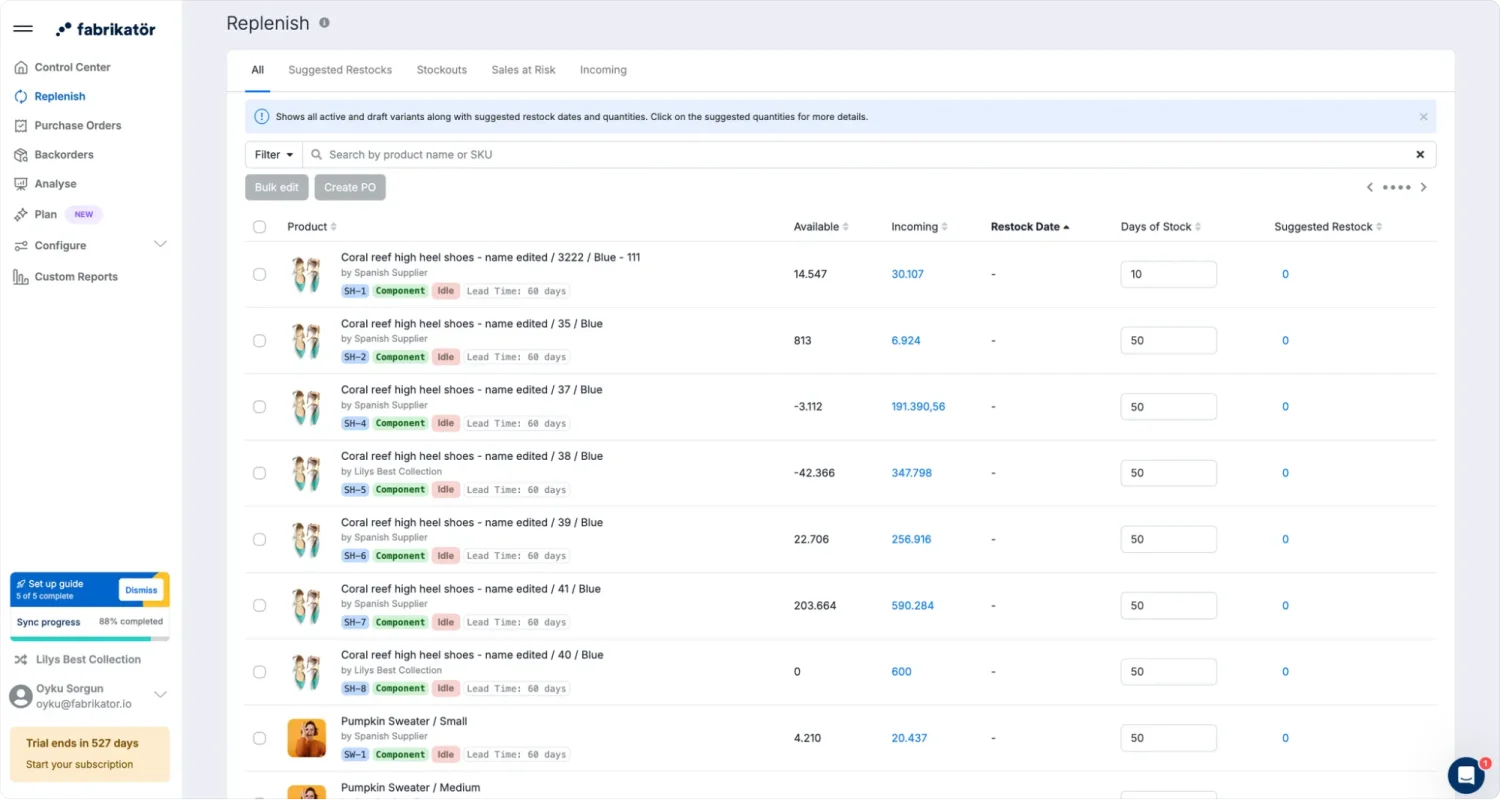Open the chat support bubble icon
This screenshot has height=800, width=1500.
1466,775
